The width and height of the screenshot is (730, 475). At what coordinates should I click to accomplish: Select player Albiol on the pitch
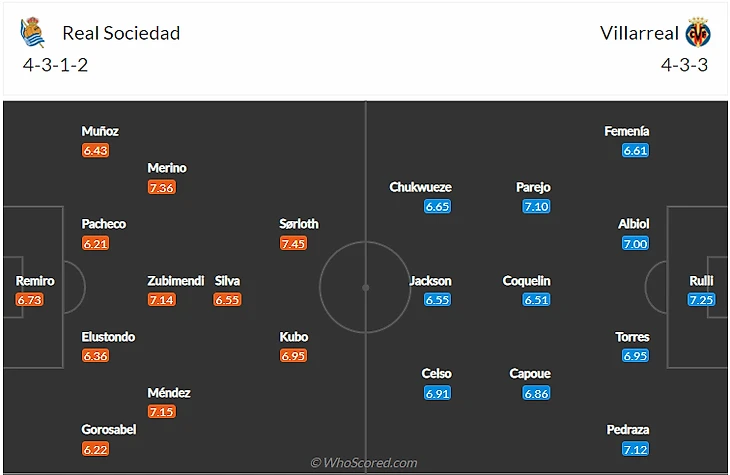point(634,224)
